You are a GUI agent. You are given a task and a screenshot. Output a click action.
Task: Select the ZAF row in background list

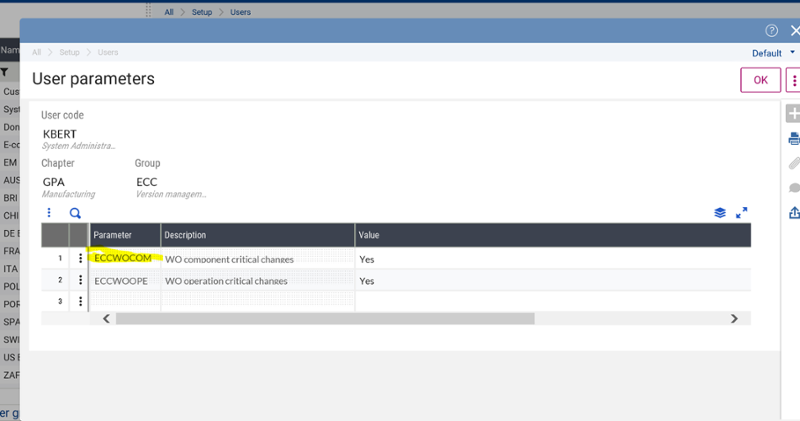point(10,375)
